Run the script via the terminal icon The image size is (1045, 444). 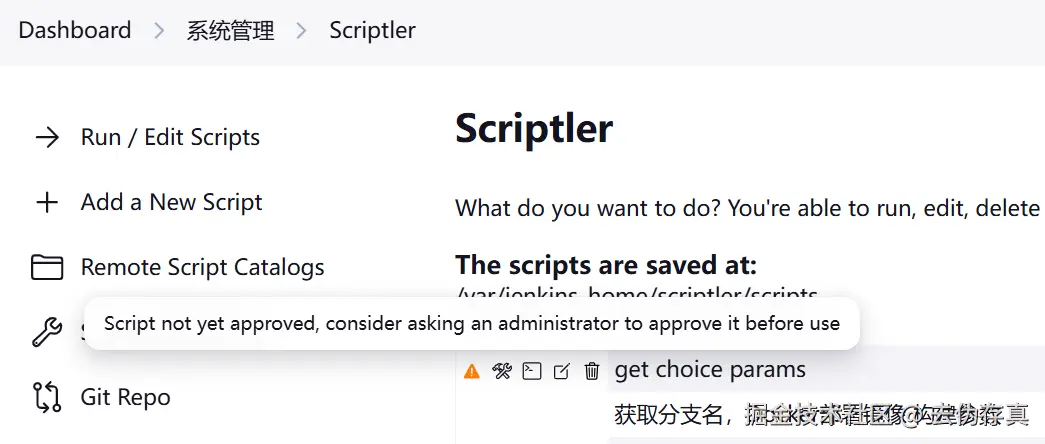(531, 371)
